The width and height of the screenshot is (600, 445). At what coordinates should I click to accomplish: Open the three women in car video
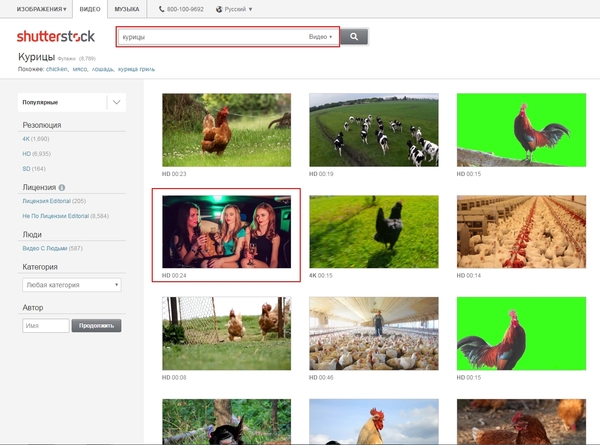coord(227,232)
